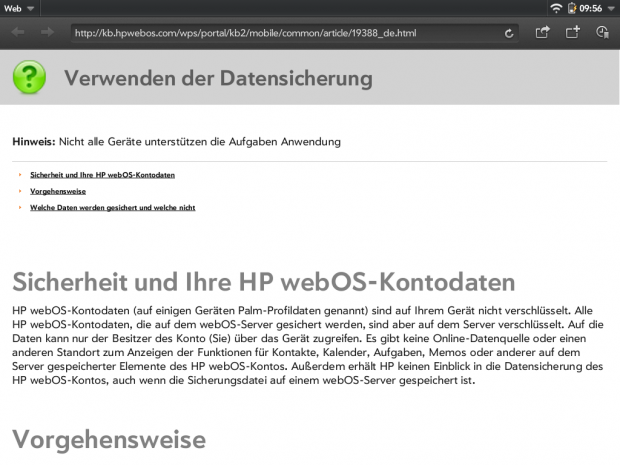Open bookmarks and history icon
Screen dimensions: 620x465
[602, 32]
